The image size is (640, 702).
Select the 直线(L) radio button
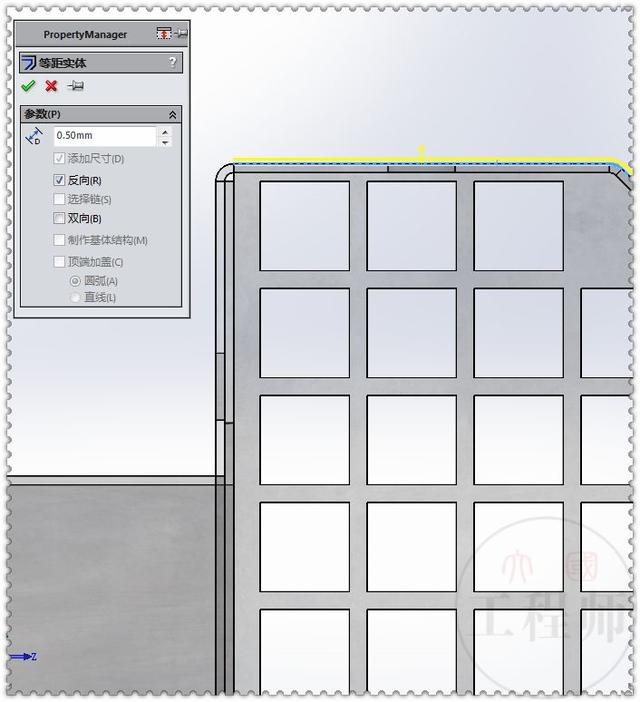pyautogui.click(x=75, y=298)
